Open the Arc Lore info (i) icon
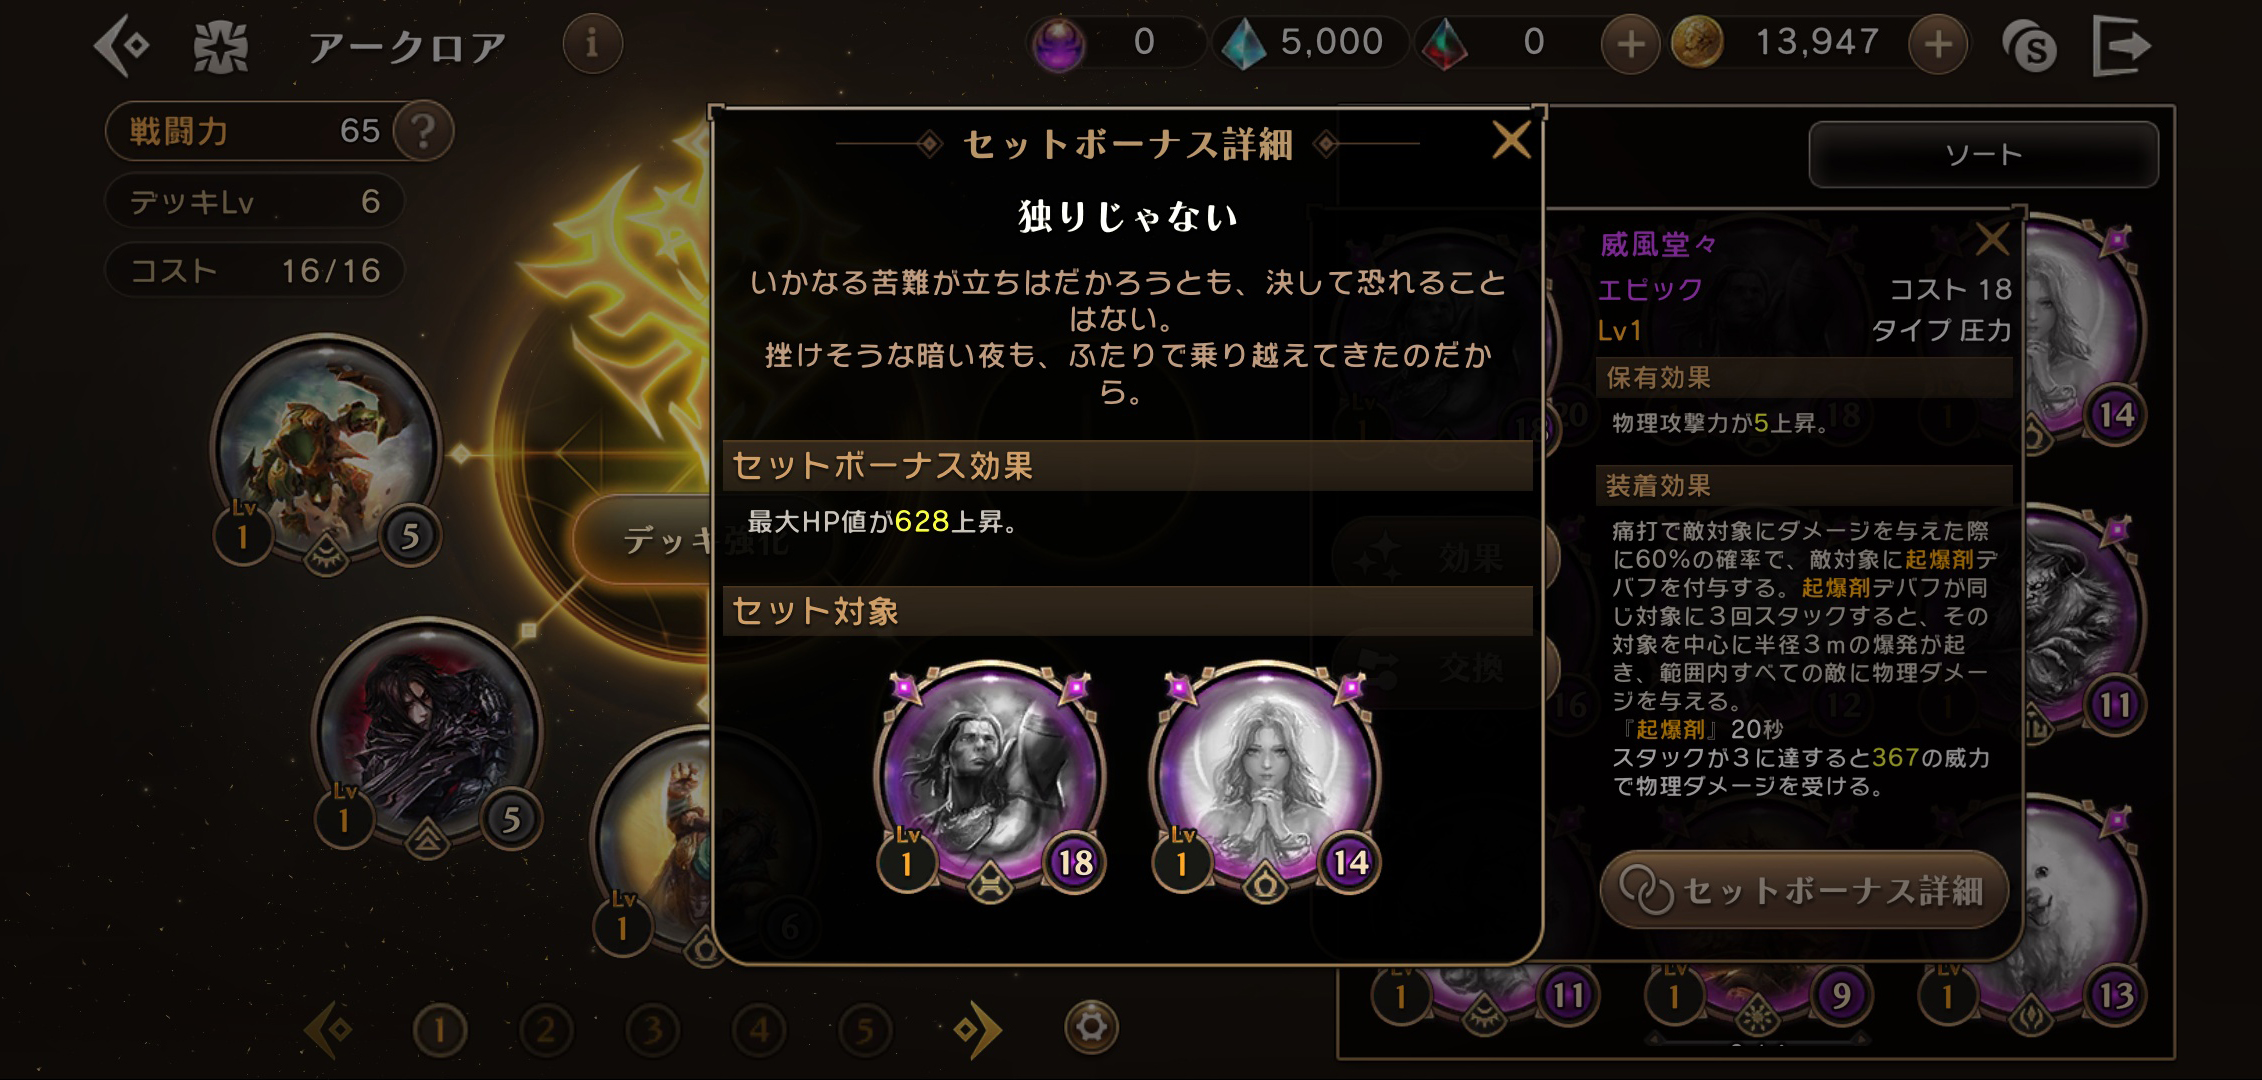 pos(592,43)
